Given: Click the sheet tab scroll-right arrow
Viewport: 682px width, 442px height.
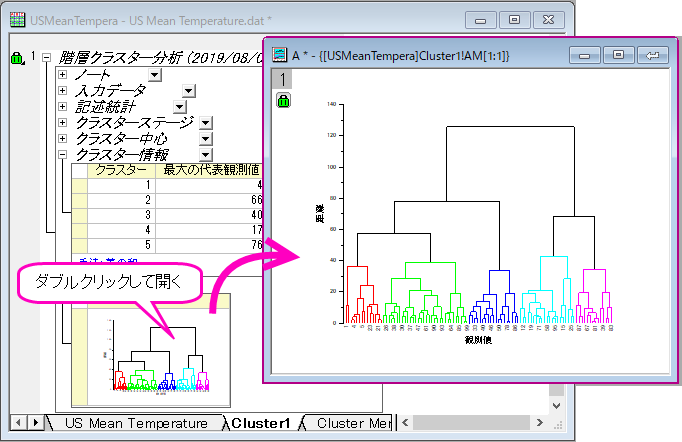Looking at the screenshot, I should 35,422.
